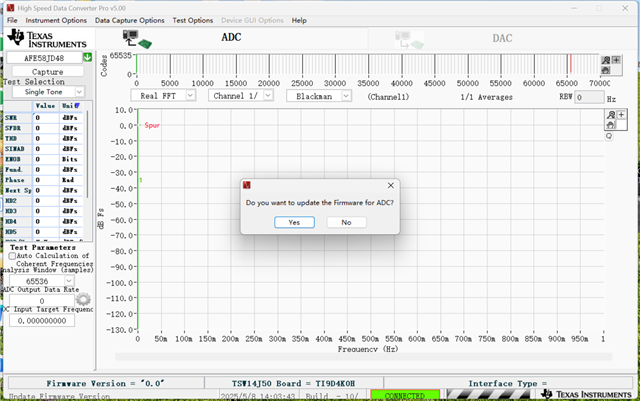Expand the 65536 analysis window samples dropdown
This screenshot has height=401, width=640.
69,281
